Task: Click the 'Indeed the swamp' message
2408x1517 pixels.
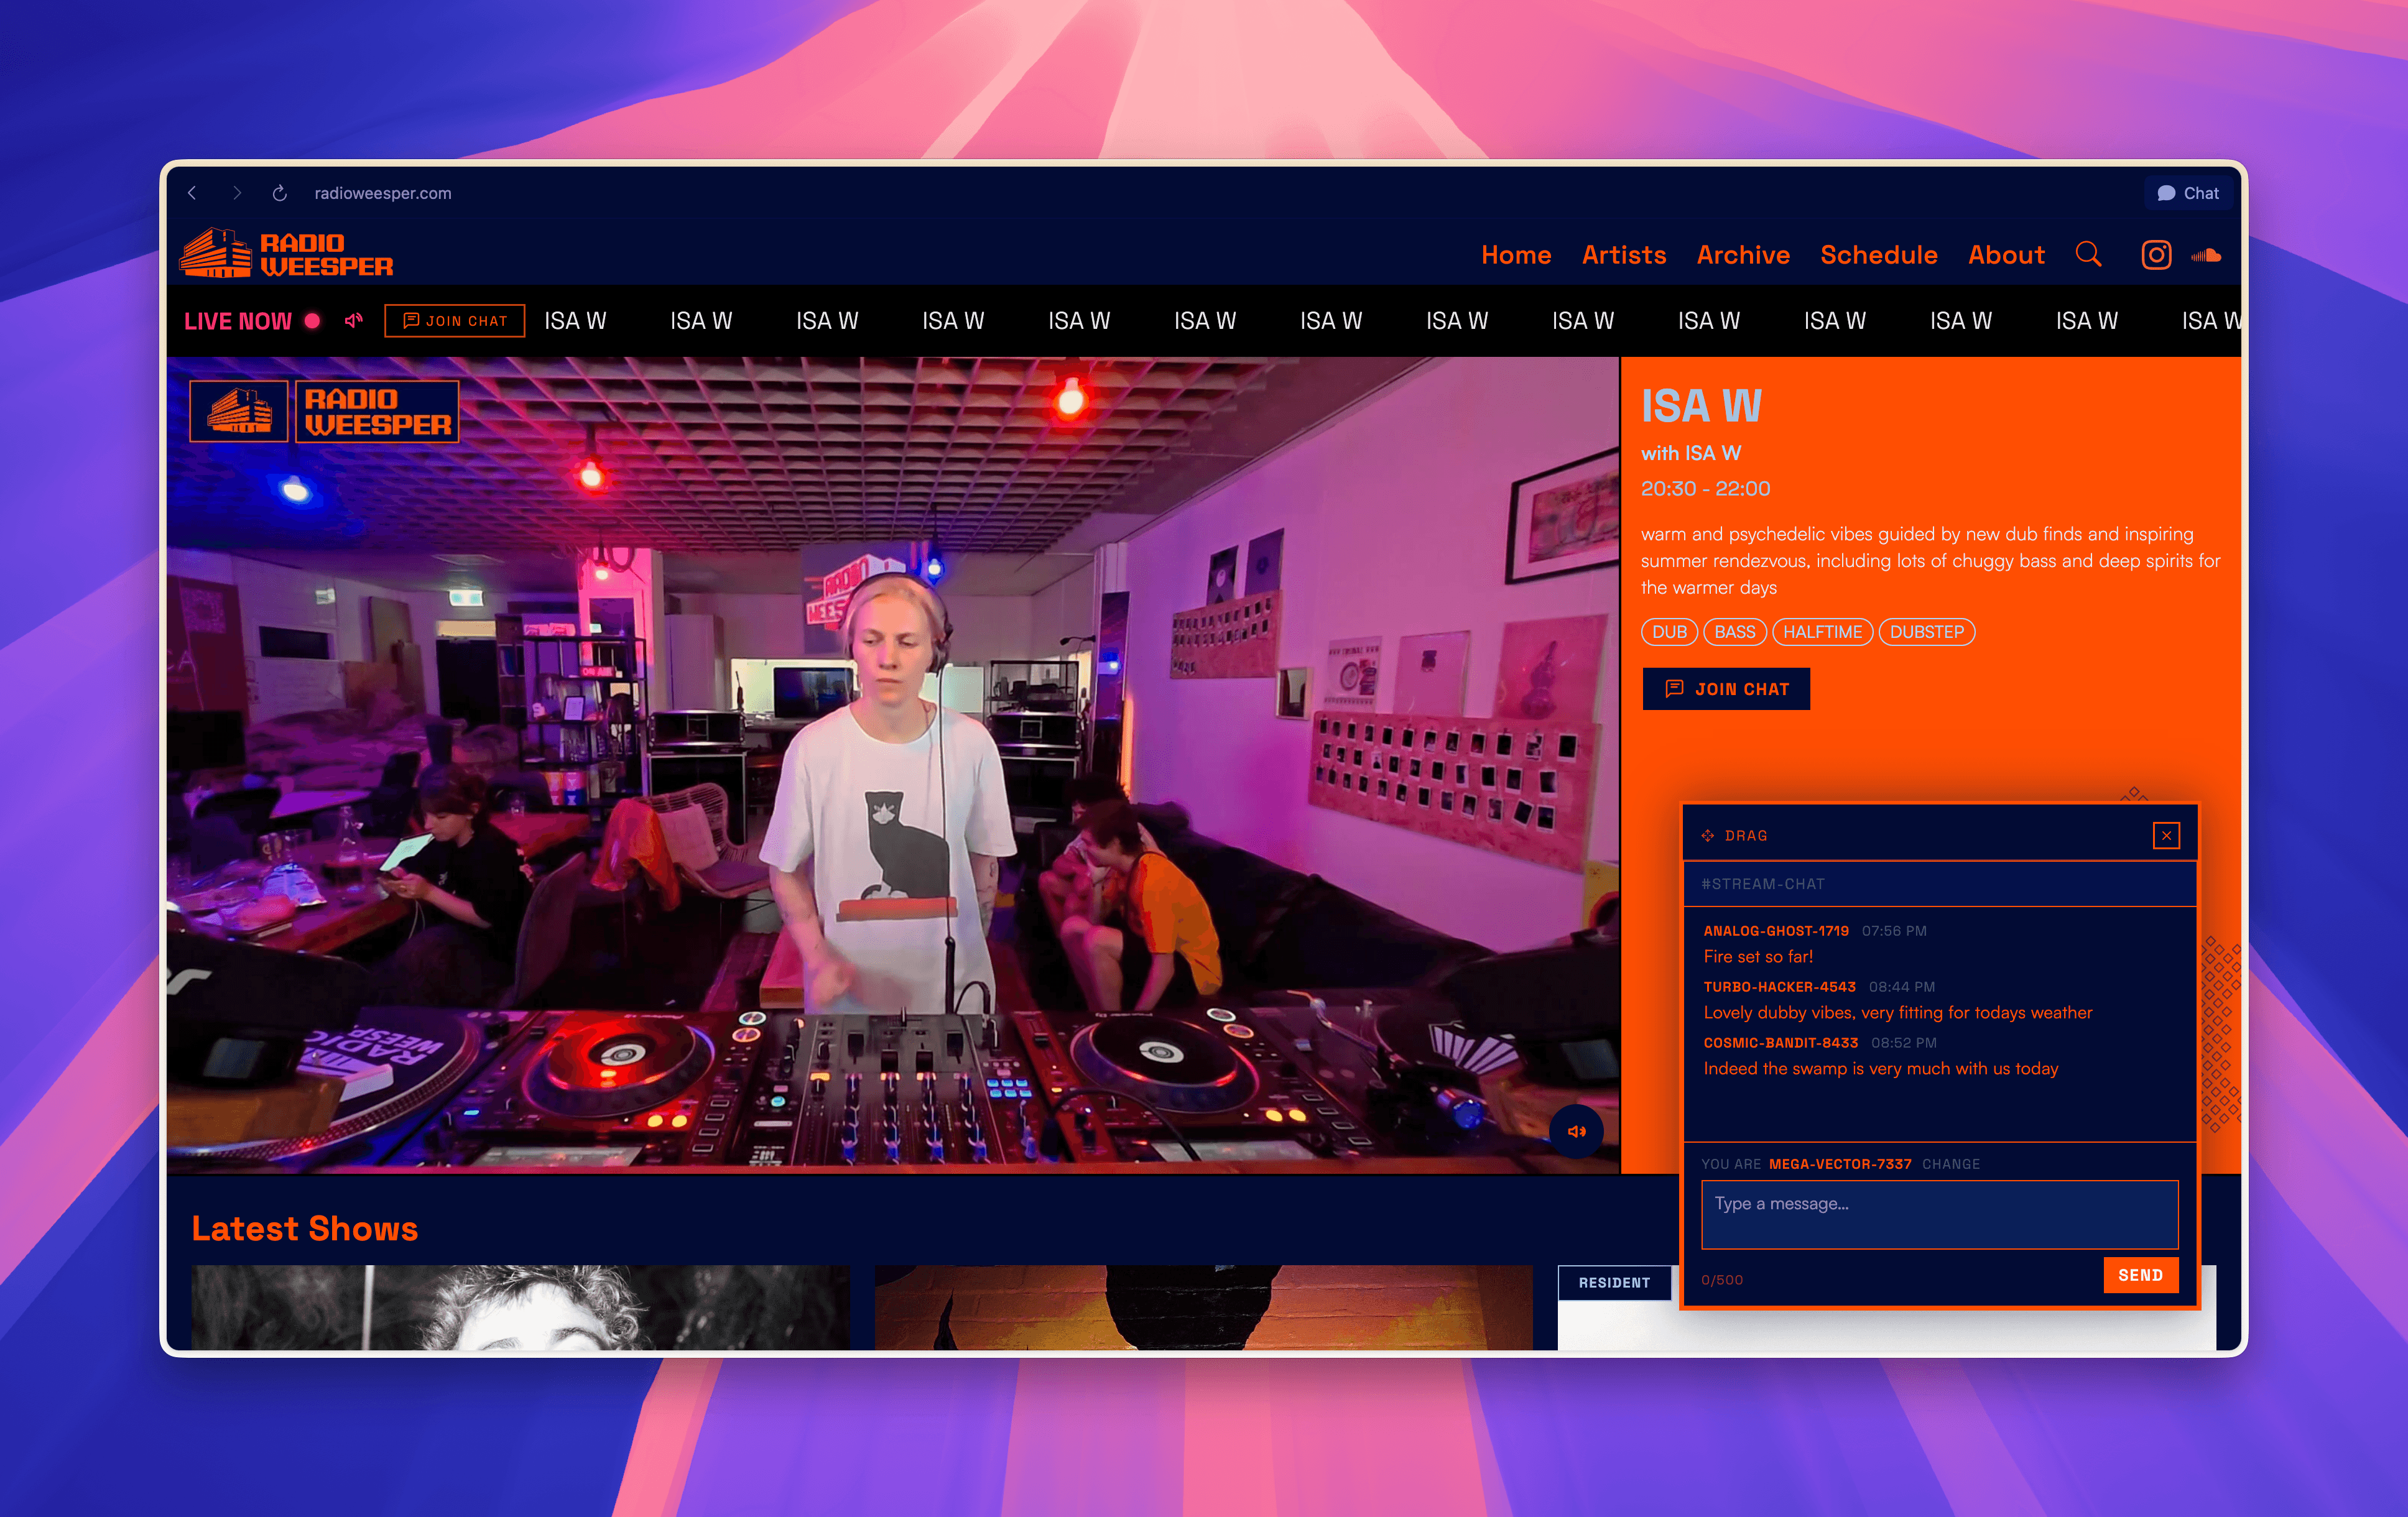Action: (x=1880, y=1069)
